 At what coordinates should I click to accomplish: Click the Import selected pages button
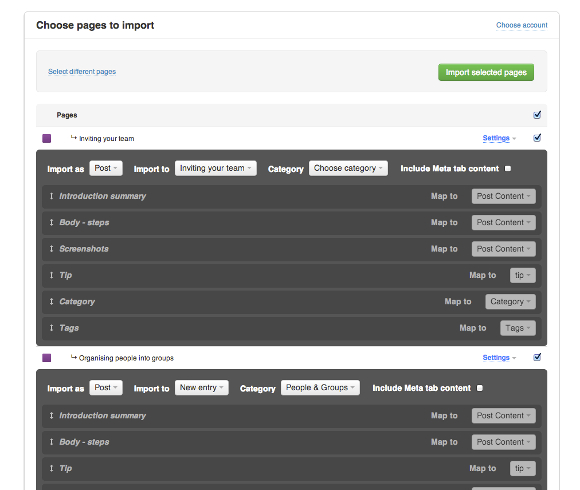tap(486, 72)
